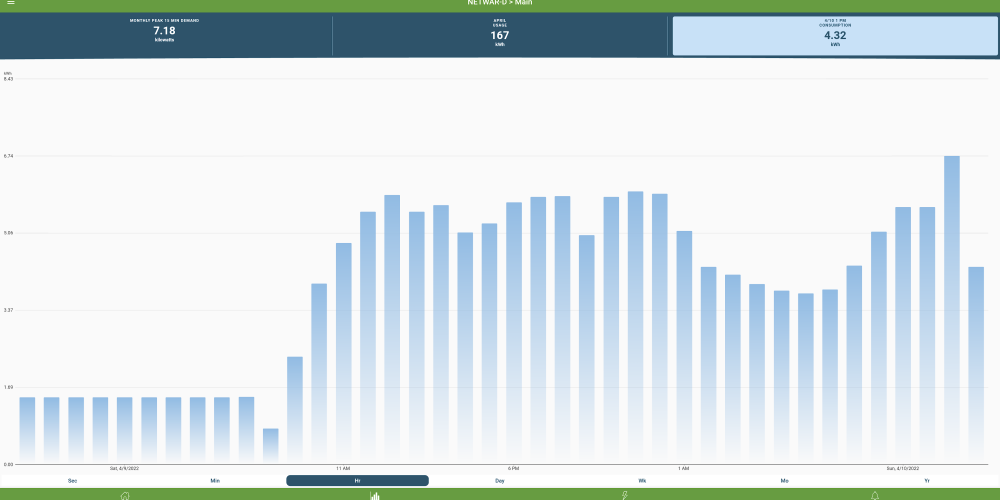This screenshot has width=1000, height=500.
Task: Switch the graph to Day scale
Action: (499, 481)
